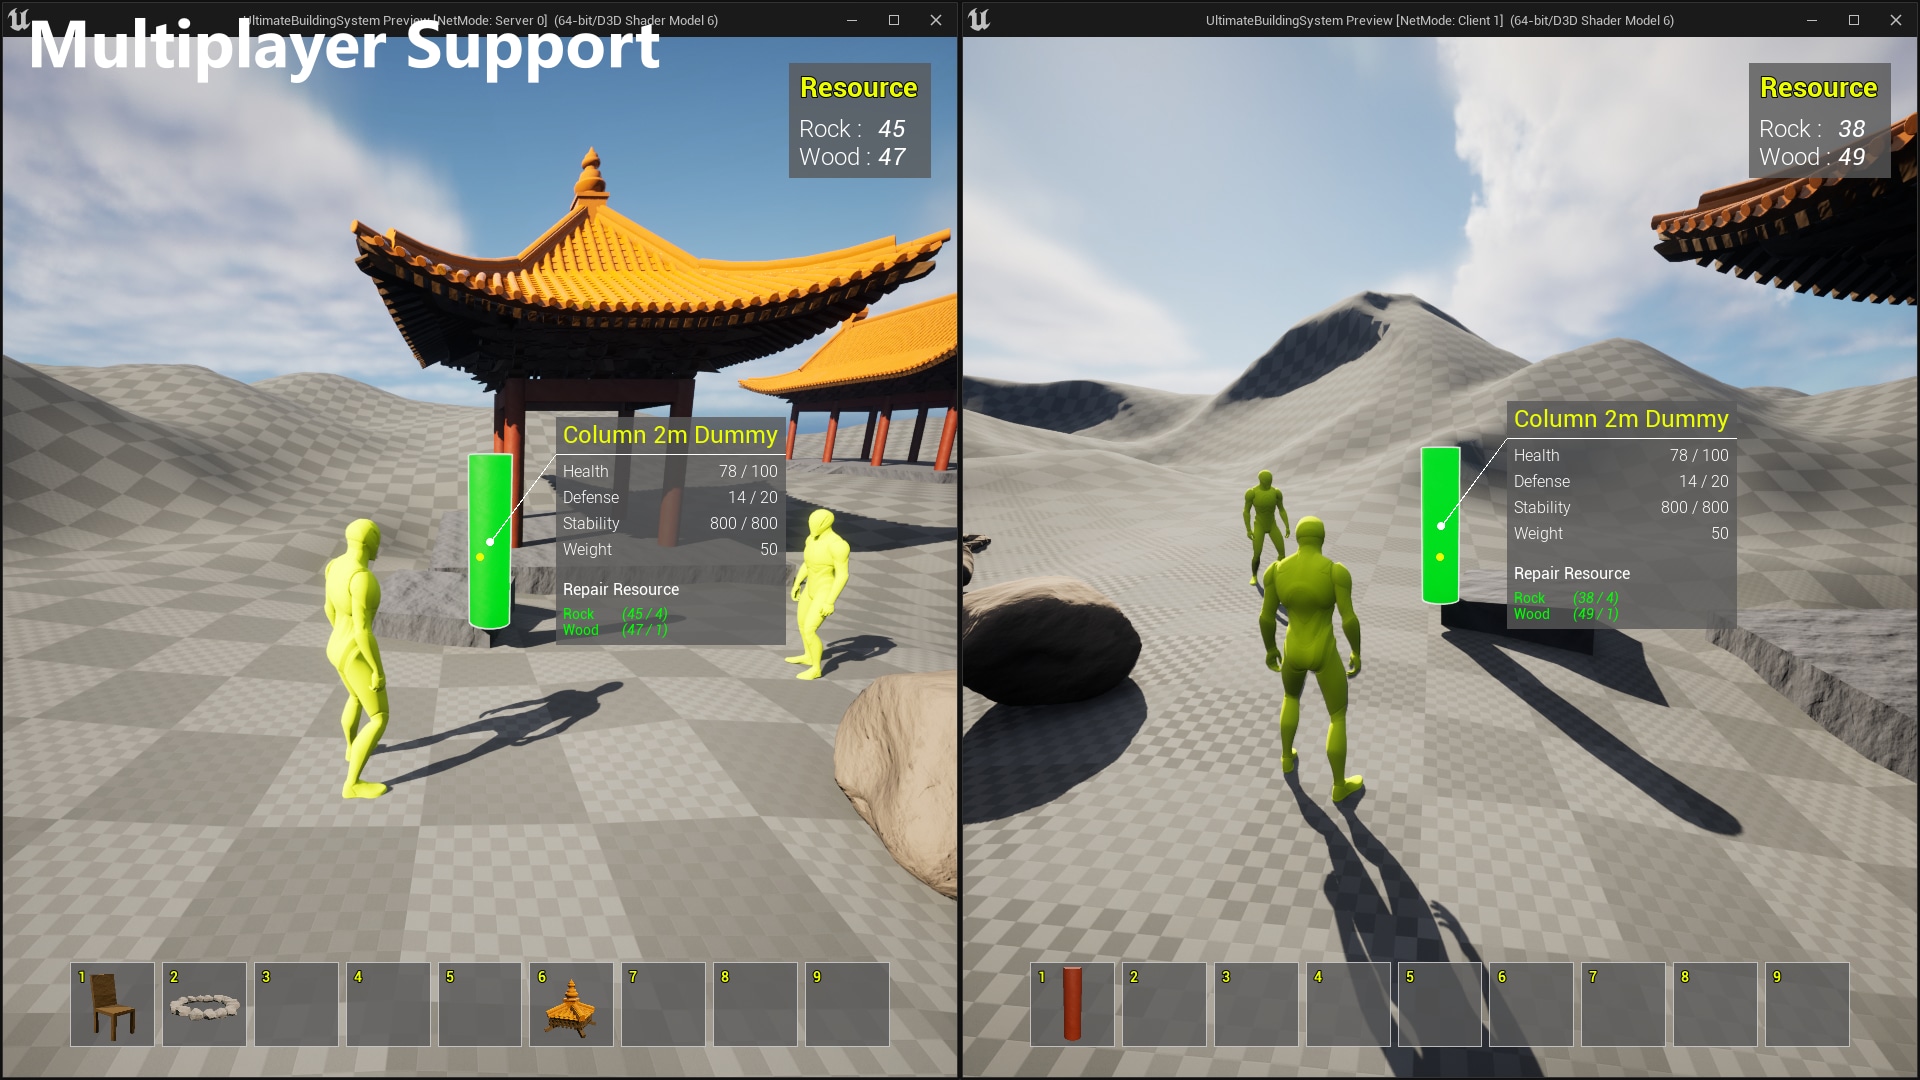Click the client window title bar text
The image size is (1920, 1080).
[1439, 20]
